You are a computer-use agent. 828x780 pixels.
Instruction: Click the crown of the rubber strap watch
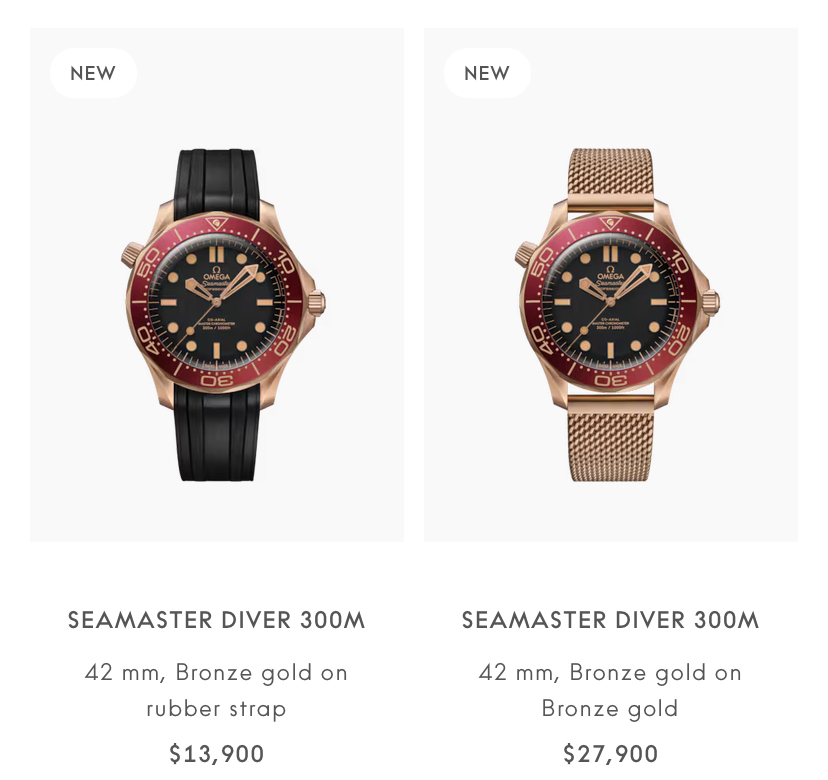[x=319, y=300]
